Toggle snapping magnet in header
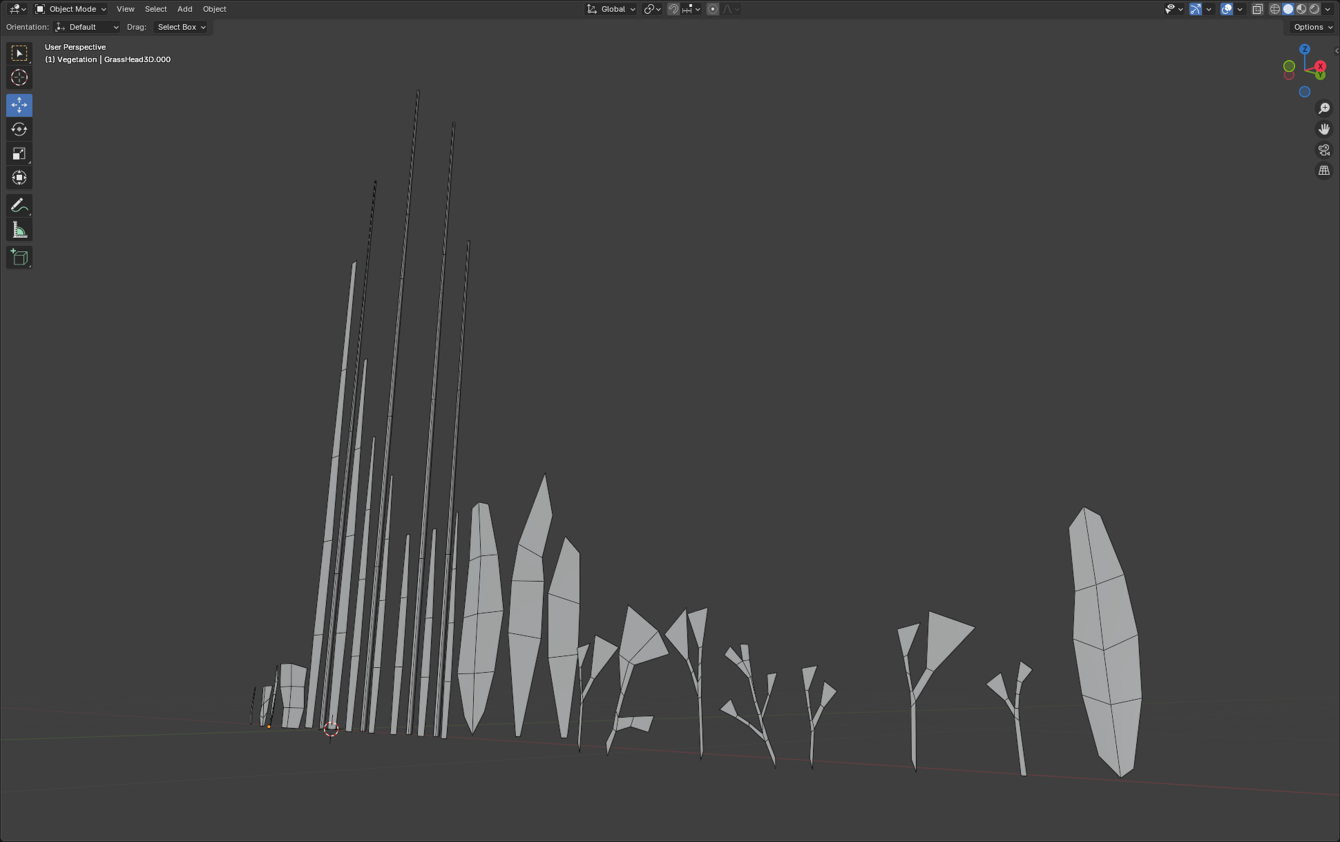 [x=674, y=9]
